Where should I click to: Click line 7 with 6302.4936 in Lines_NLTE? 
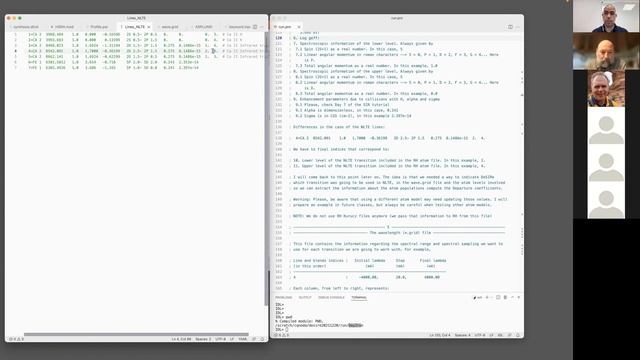[x=114, y=68]
